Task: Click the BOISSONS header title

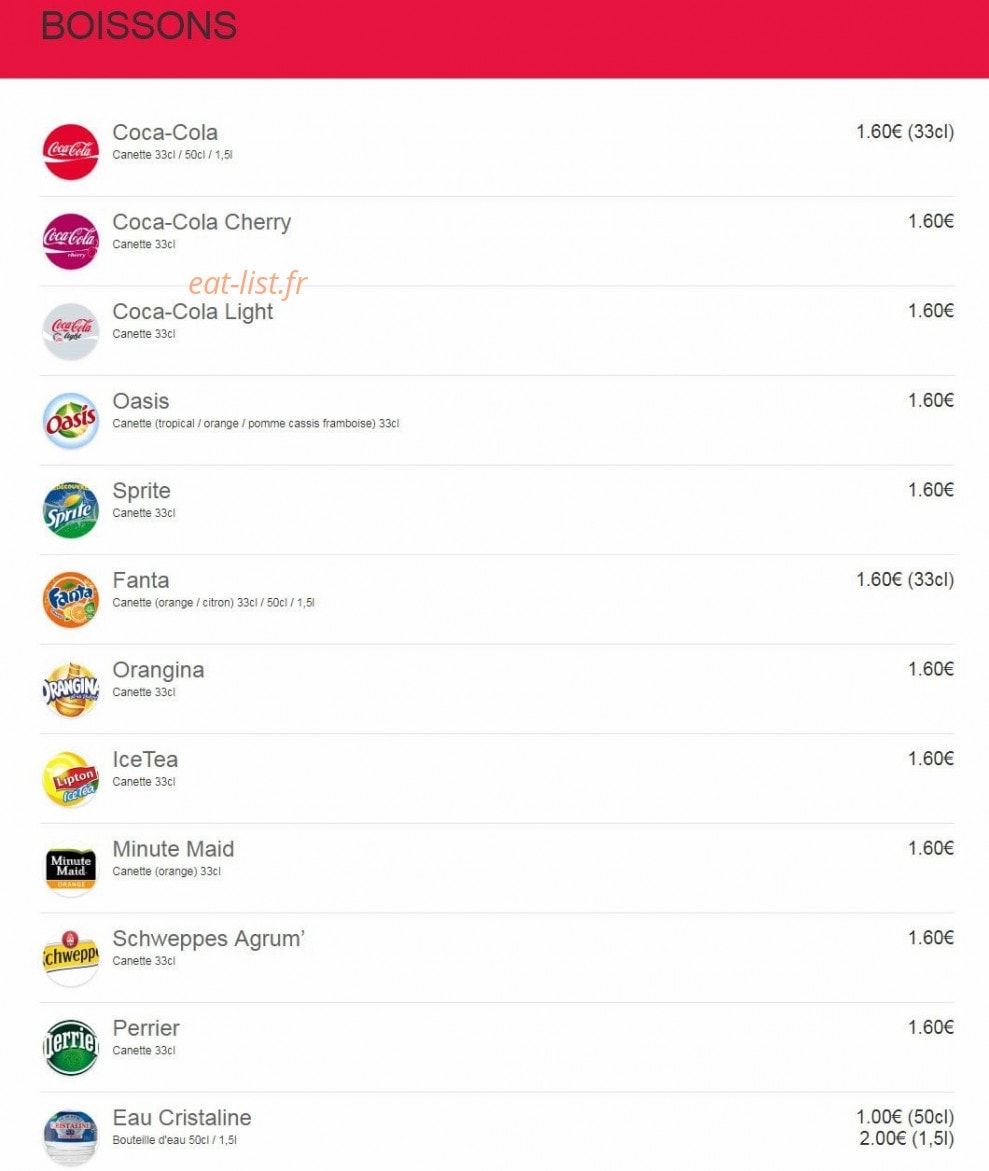Action: tap(139, 26)
